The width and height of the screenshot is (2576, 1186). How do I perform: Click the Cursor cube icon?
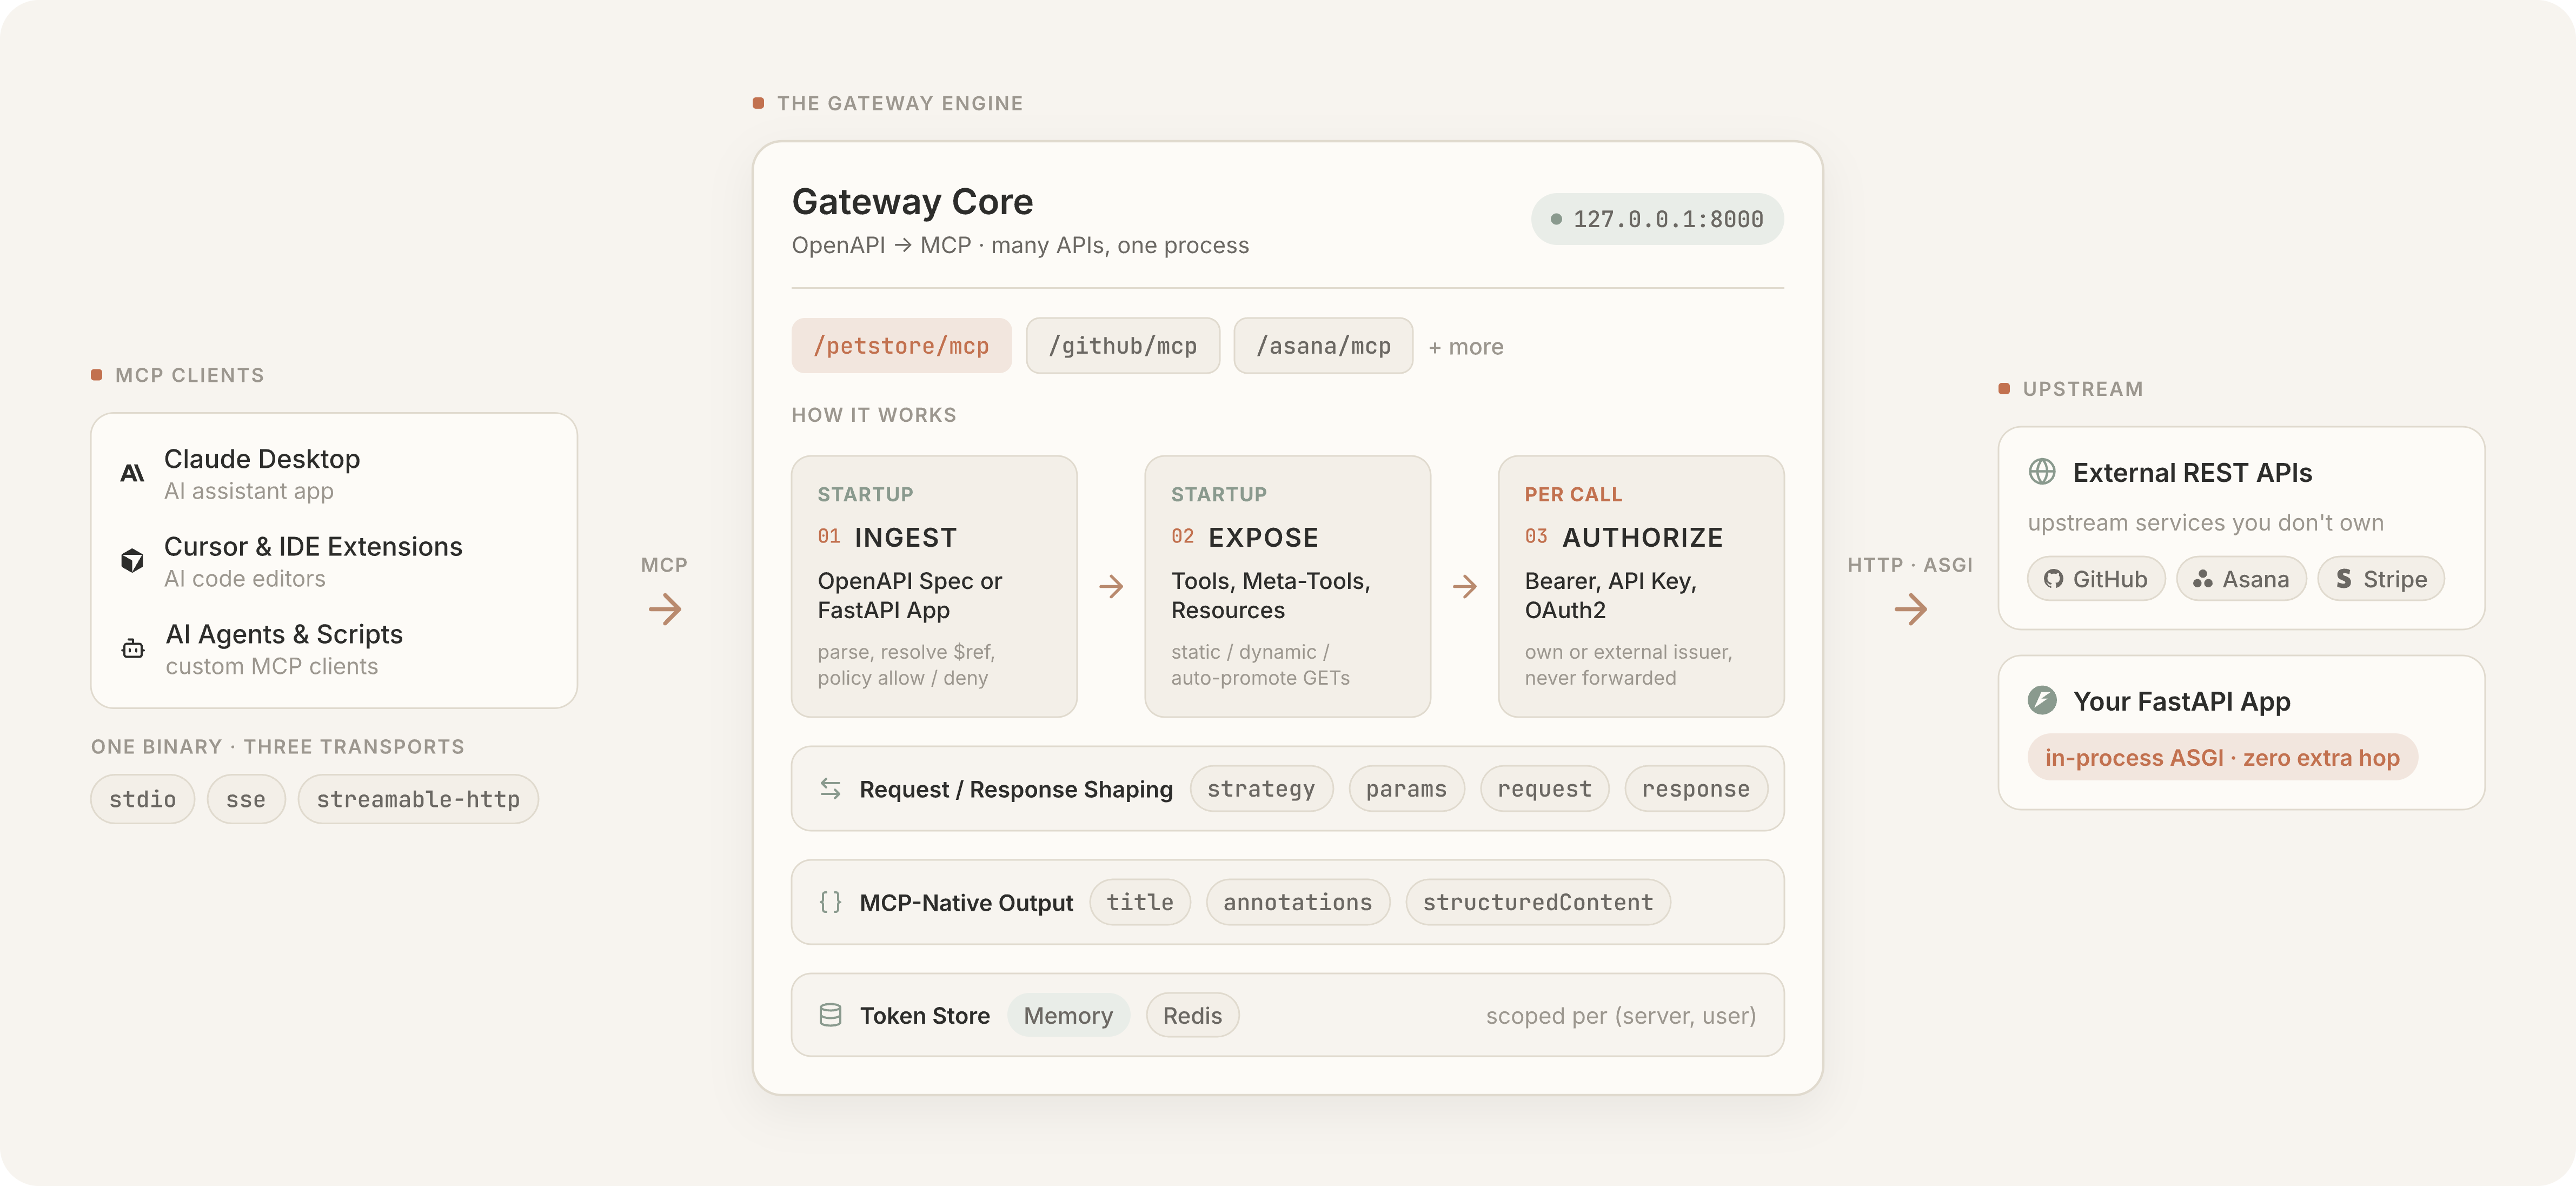click(132, 560)
